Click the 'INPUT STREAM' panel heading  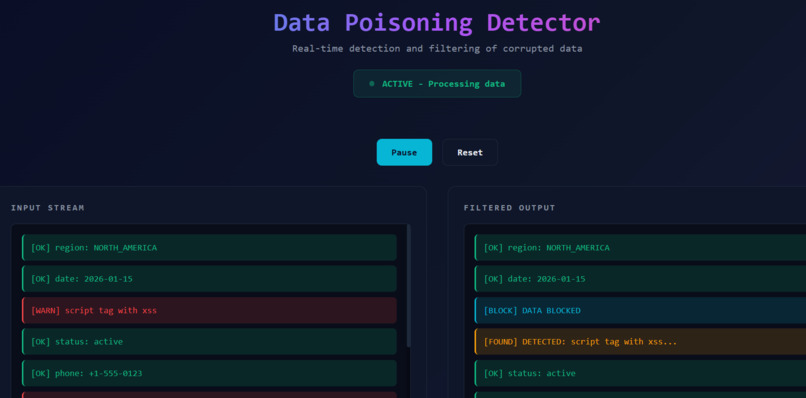pyautogui.click(x=48, y=208)
